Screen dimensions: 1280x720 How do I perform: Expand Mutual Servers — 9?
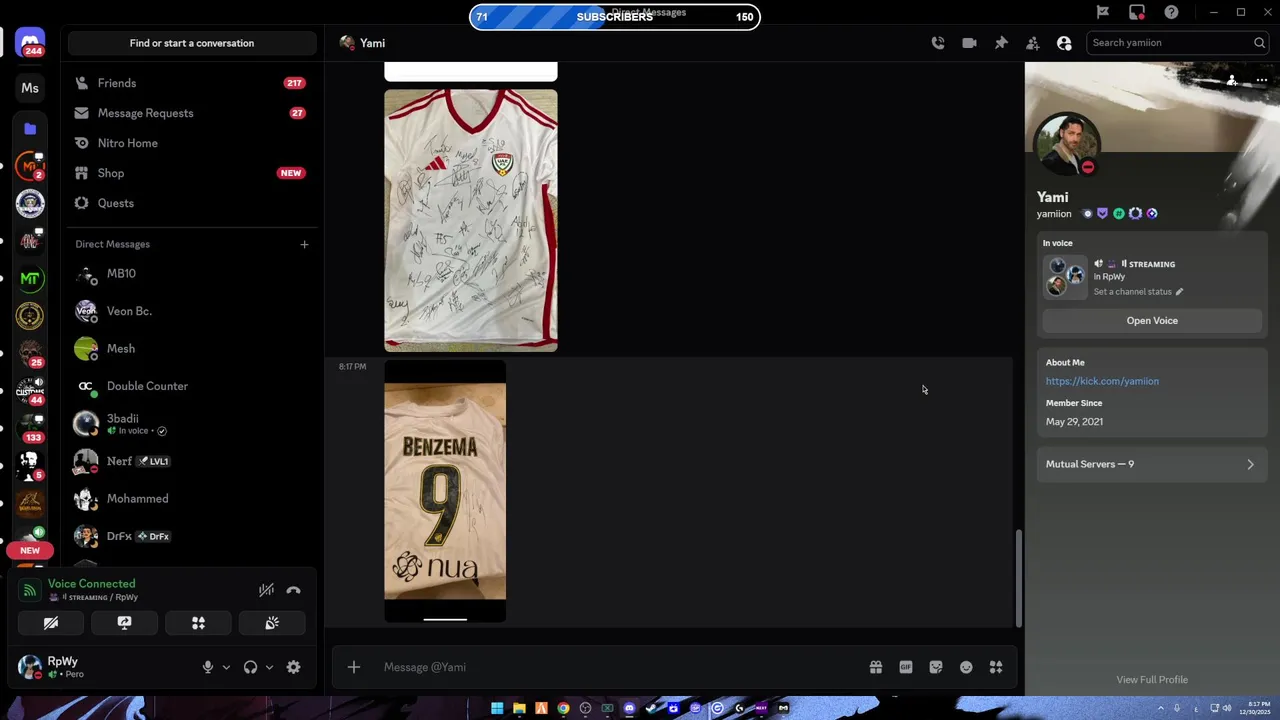pyautogui.click(x=1150, y=464)
